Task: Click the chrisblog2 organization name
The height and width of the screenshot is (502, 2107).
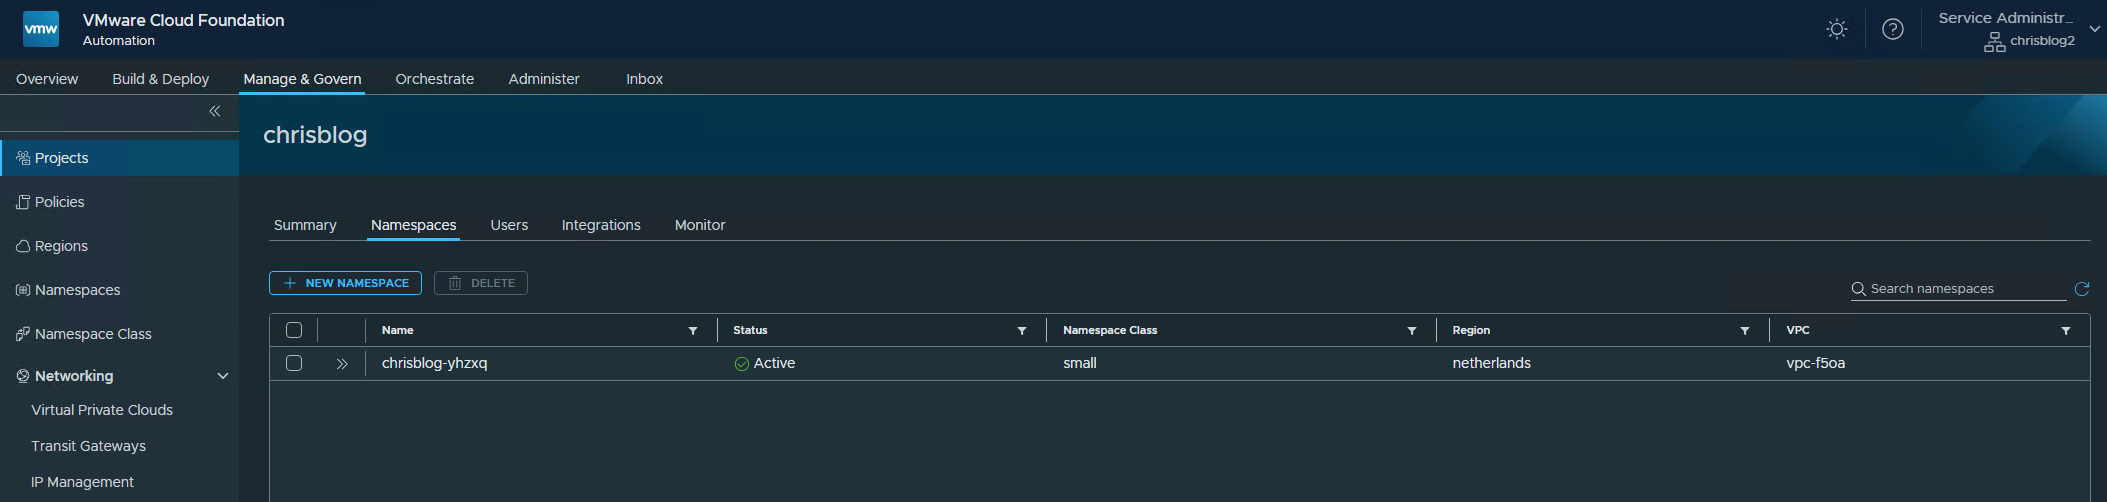Action: click(x=2043, y=41)
